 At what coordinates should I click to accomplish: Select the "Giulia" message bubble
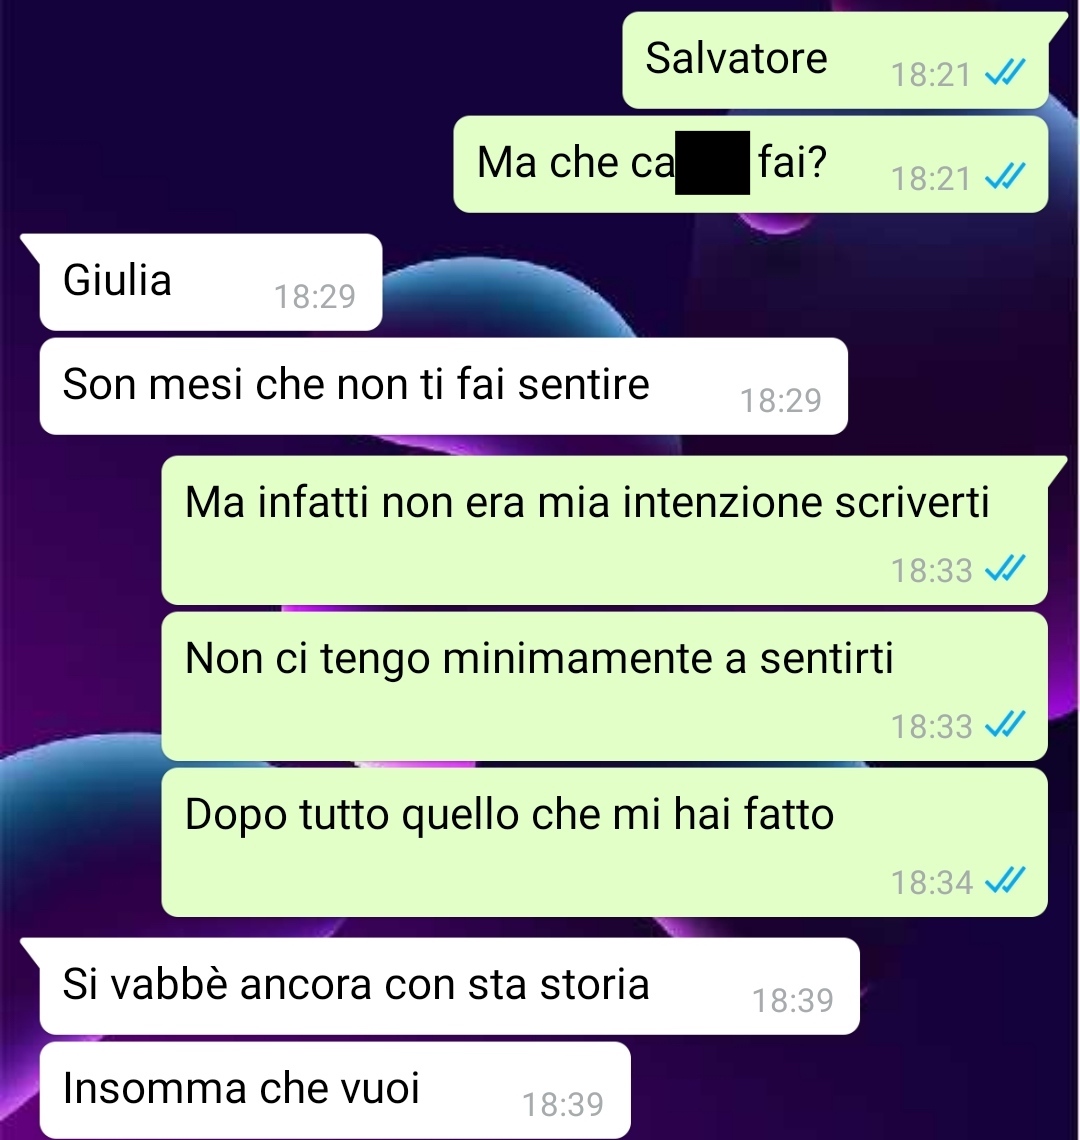point(211,282)
